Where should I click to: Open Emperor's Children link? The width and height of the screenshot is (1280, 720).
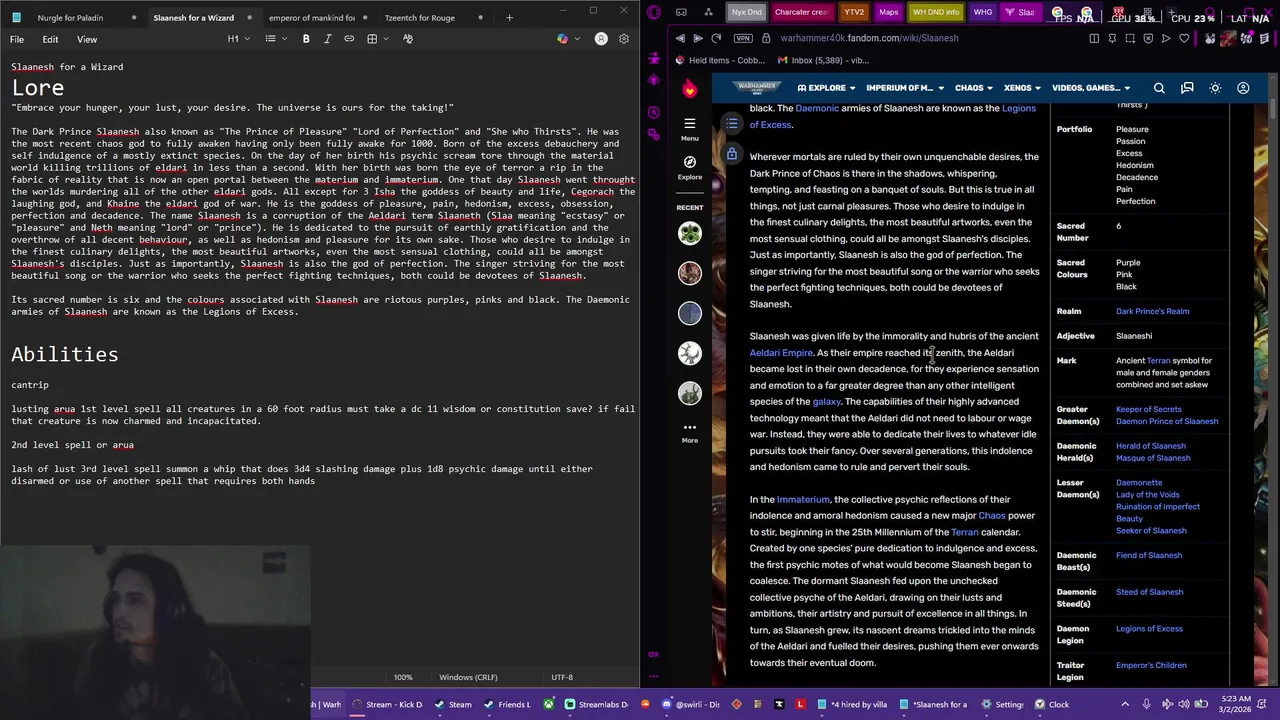[x=1151, y=665]
